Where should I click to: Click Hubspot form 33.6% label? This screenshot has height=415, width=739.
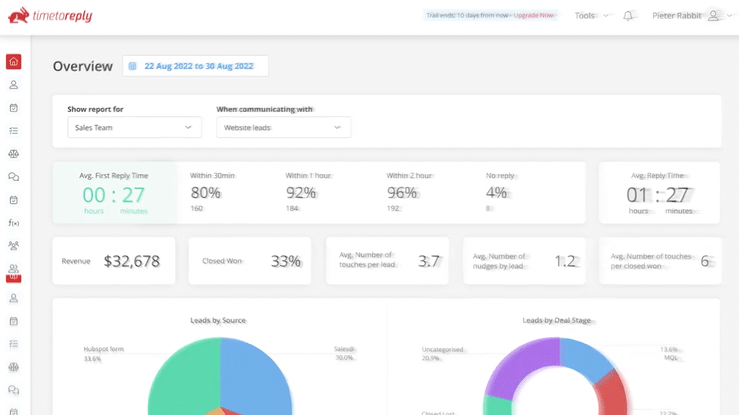coord(103,354)
